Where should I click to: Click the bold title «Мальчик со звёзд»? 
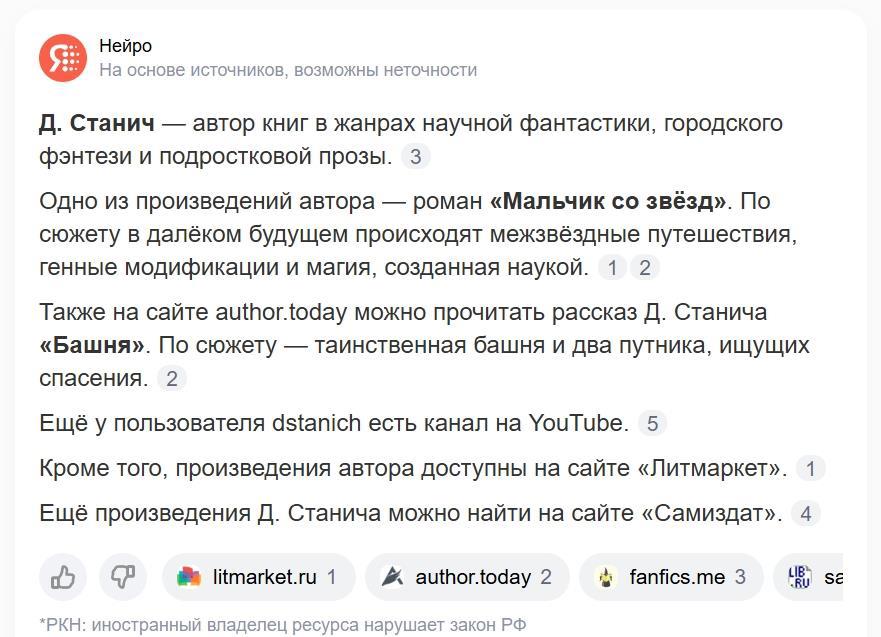(x=608, y=201)
